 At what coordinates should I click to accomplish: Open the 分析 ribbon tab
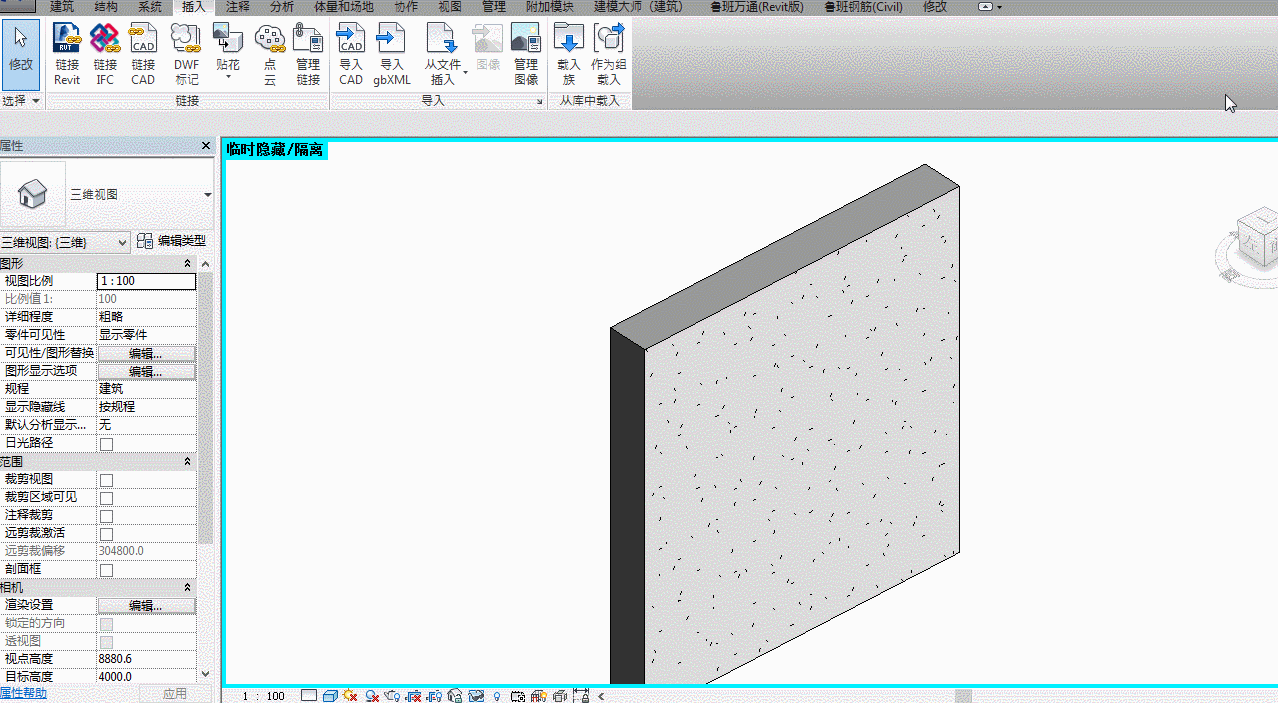pos(282,7)
